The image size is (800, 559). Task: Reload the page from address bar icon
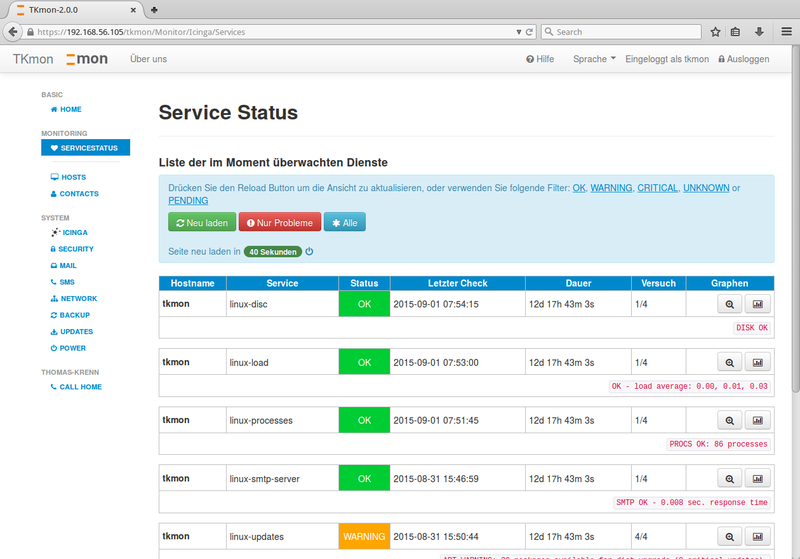tap(529, 32)
